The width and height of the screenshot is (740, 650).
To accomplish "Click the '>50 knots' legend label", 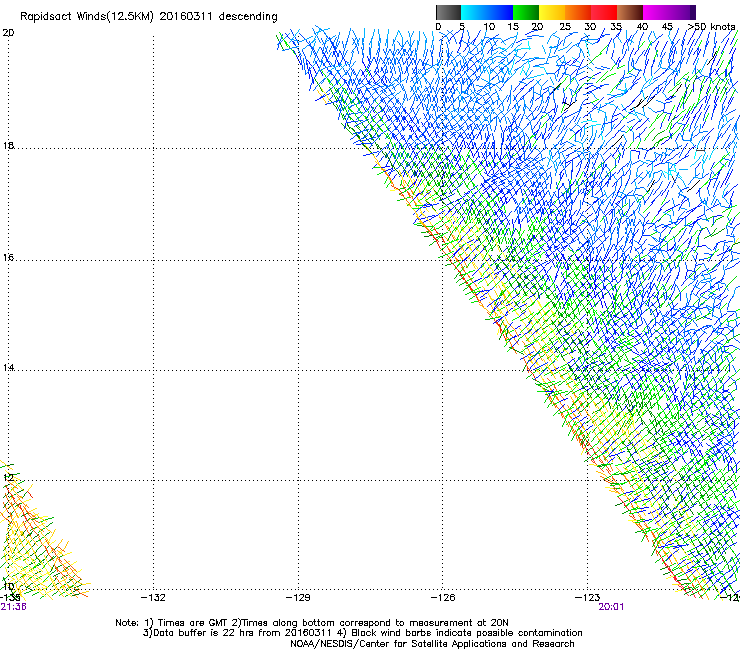I will tap(711, 27).
